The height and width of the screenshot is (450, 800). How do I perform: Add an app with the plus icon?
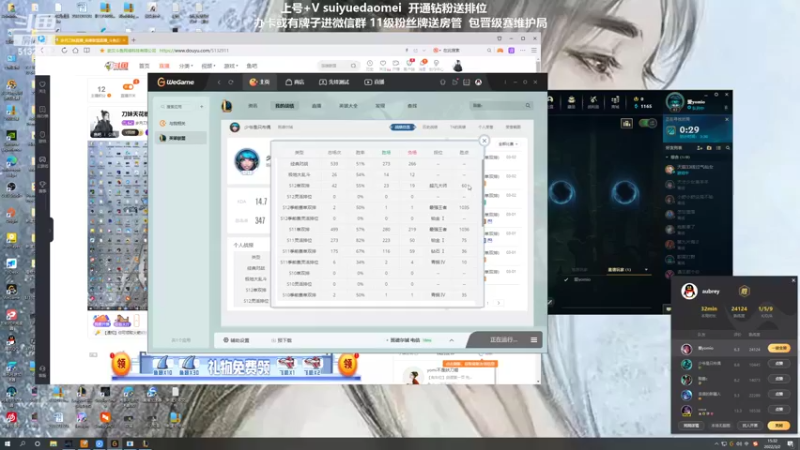202,107
